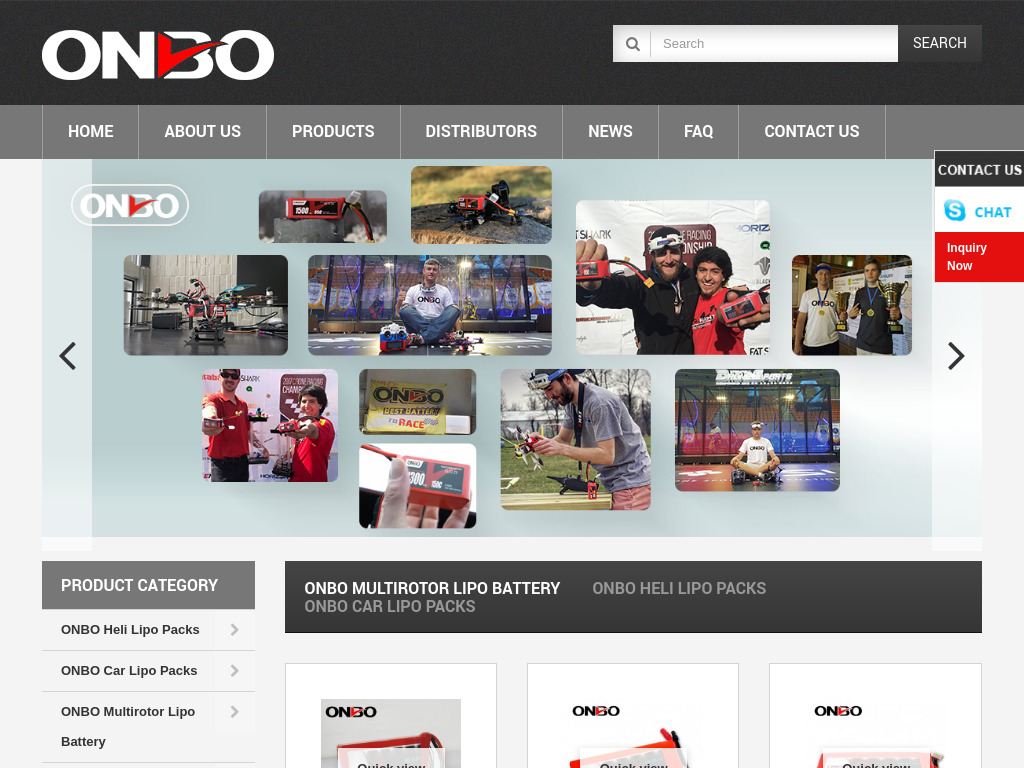This screenshot has height=768, width=1024.
Task: Expand ONBO Heli Lipo Packs chevron
Action: pyautogui.click(x=234, y=630)
